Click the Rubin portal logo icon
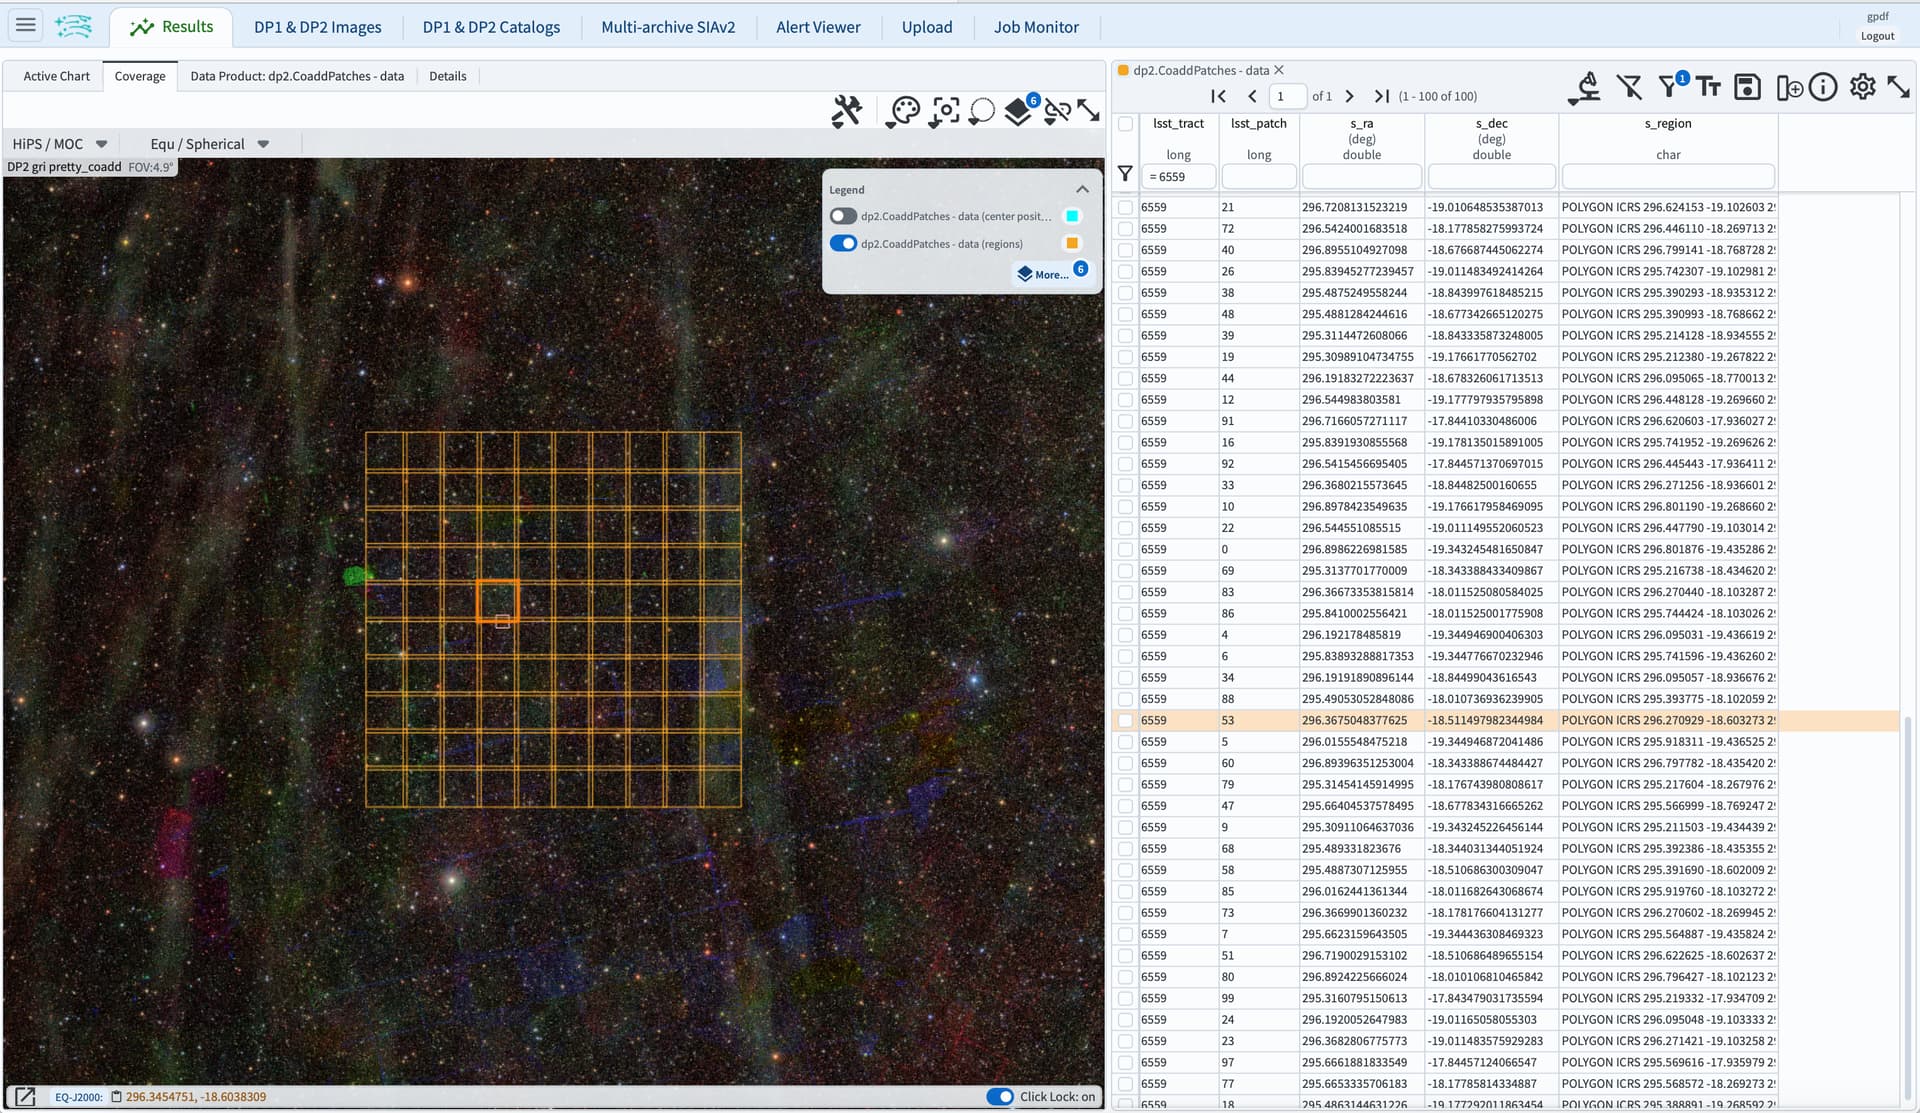Screen dimensions: 1920x1113 74,26
